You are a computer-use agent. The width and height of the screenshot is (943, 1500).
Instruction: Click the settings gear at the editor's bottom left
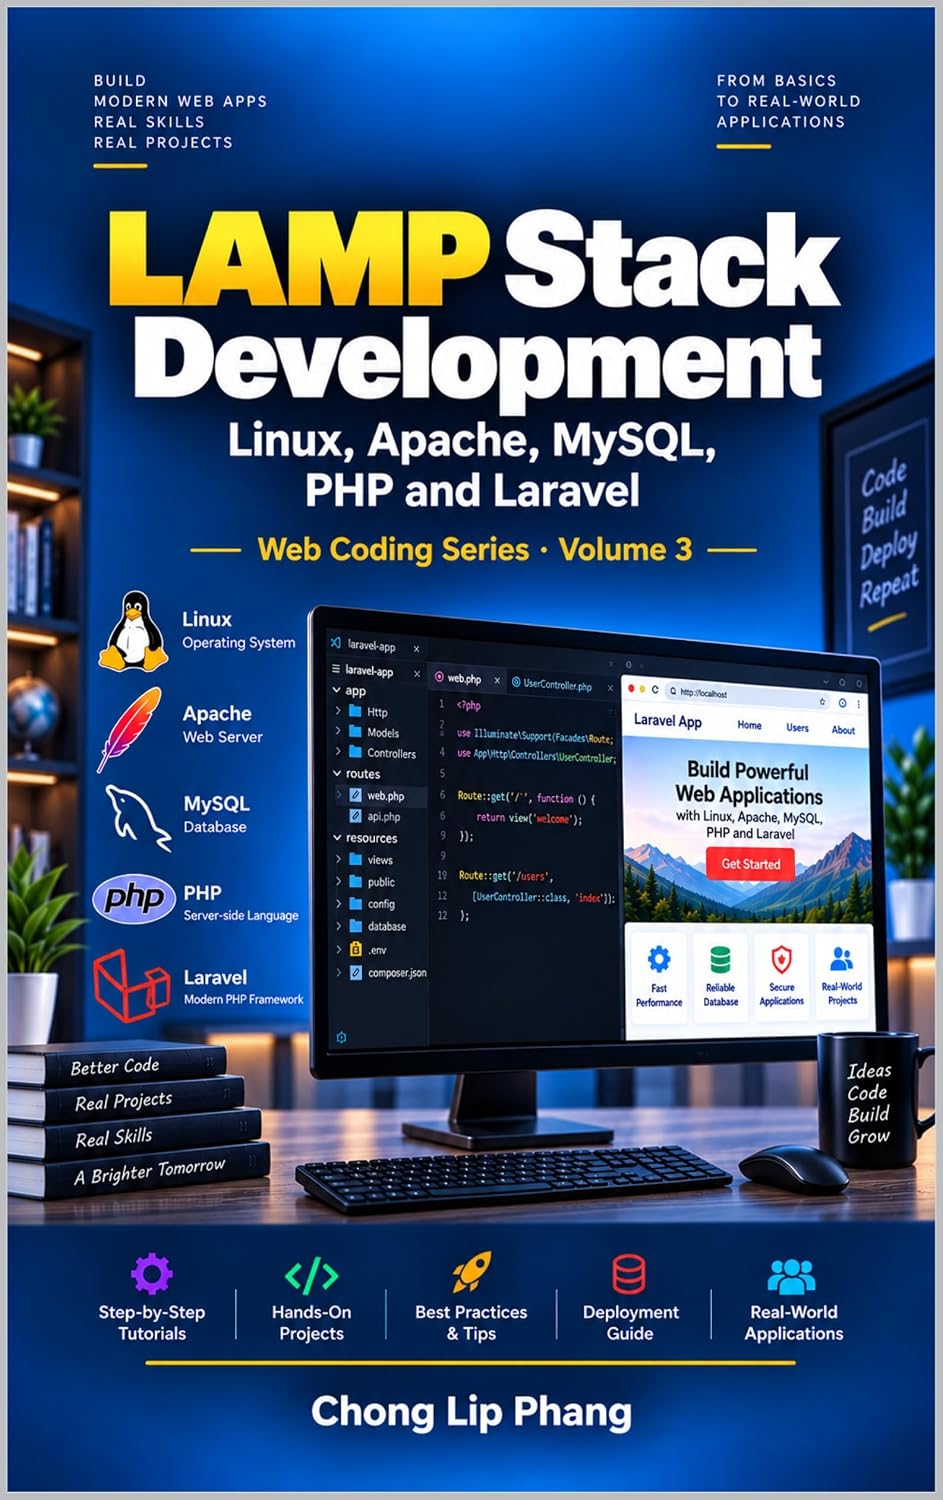pos(341,1037)
